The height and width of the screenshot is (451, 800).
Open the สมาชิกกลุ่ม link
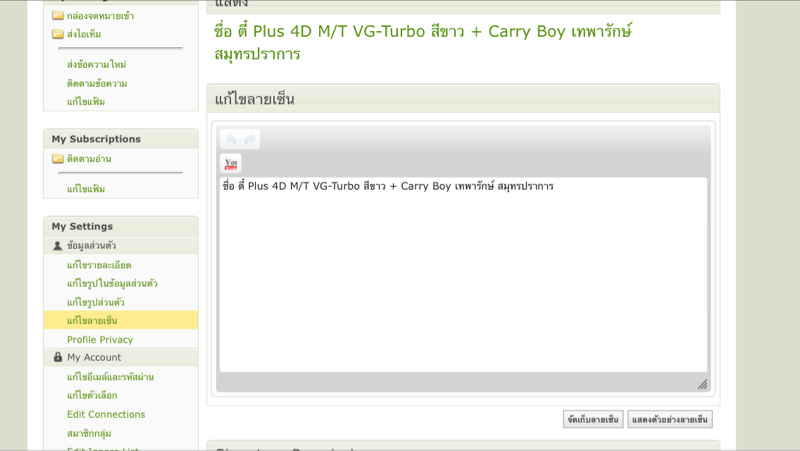(89, 433)
